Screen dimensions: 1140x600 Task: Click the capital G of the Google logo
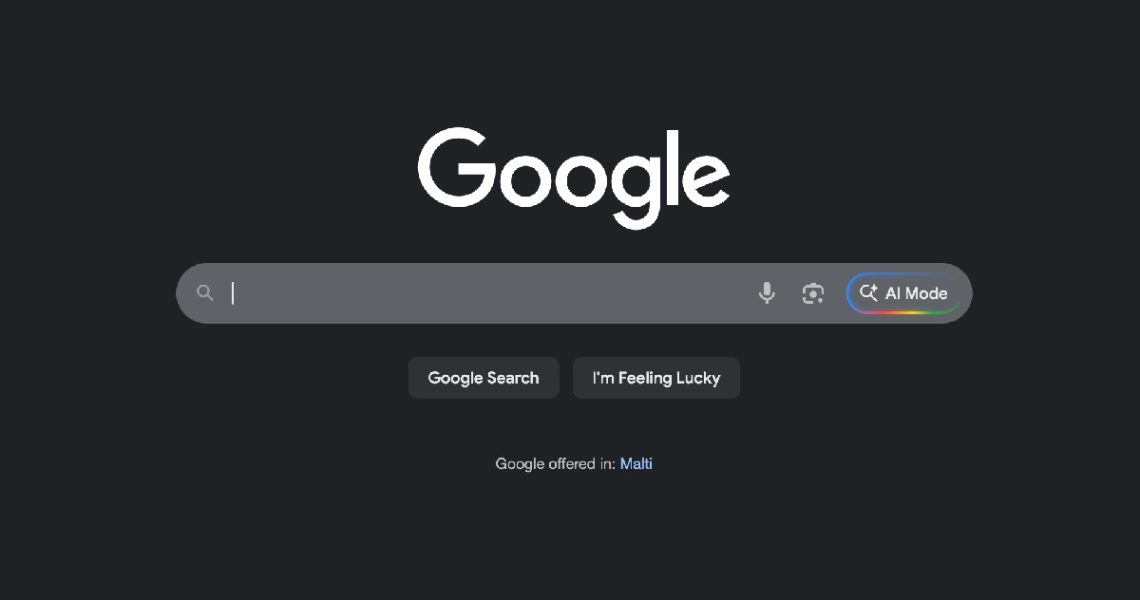click(457, 168)
